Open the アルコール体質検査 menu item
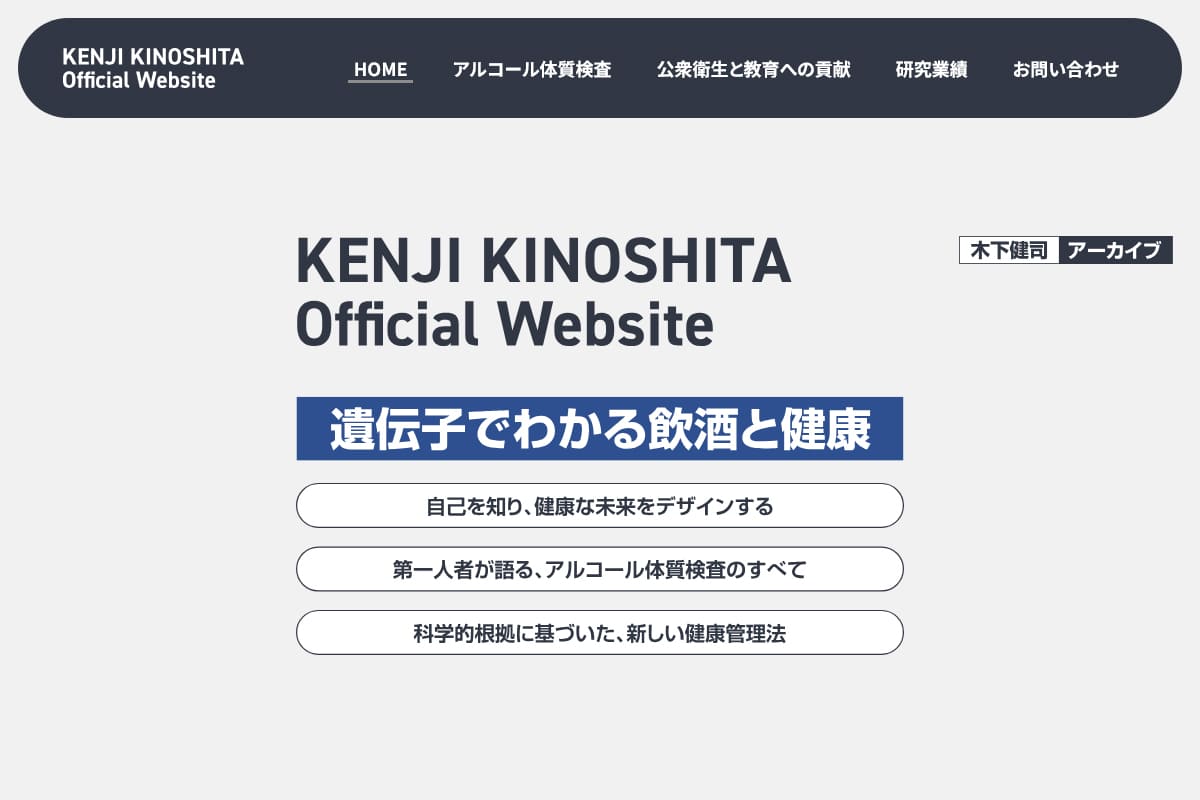1200x800 pixels. (531, 70)
